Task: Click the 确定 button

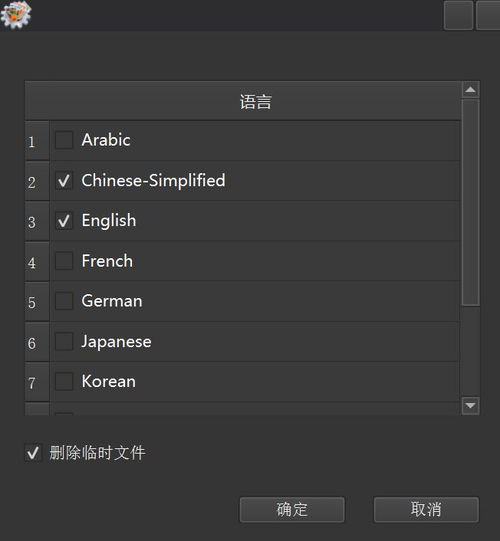Action: (x=292, y=510)
